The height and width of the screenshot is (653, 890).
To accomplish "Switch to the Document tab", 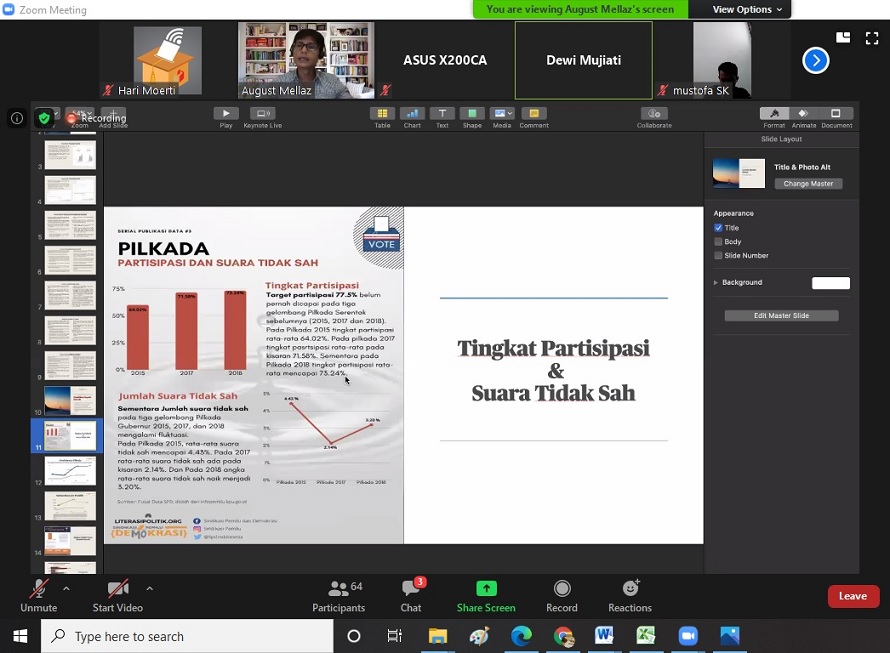I will [x=836, y=114].
